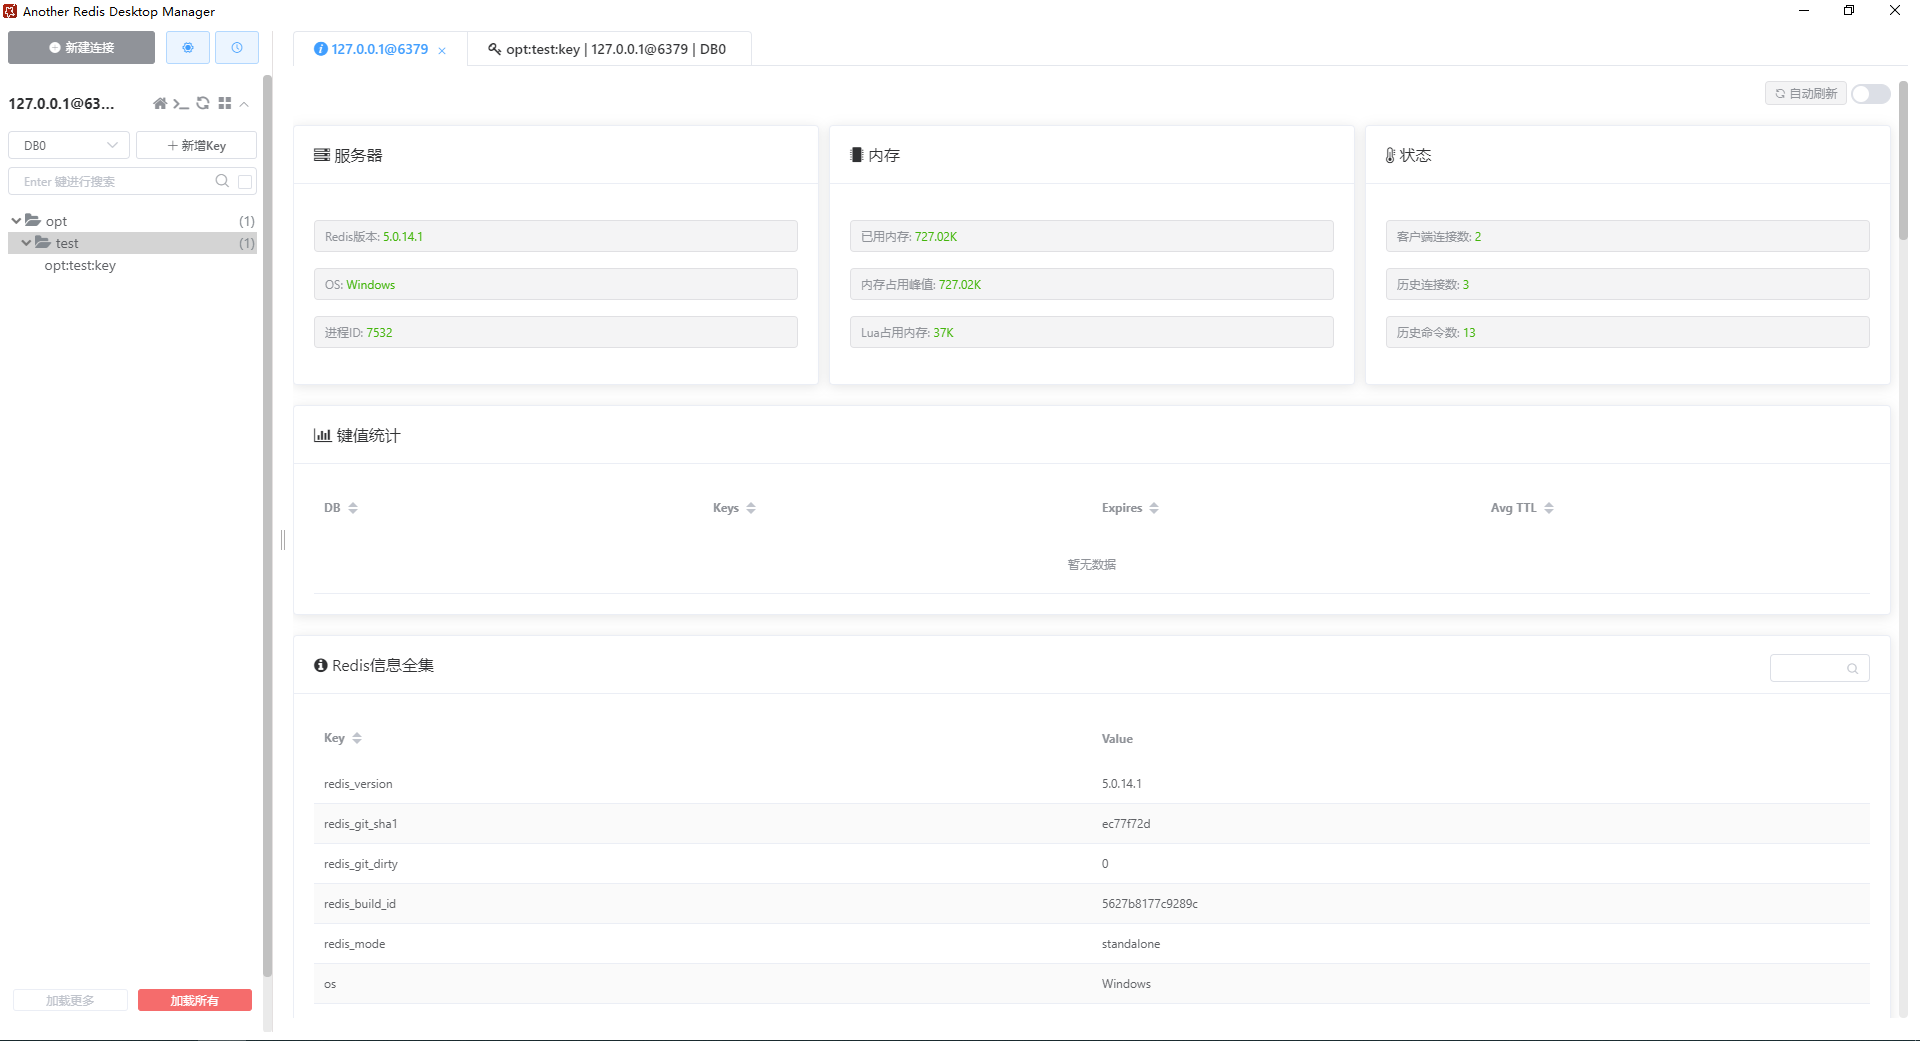Click the 127.0.0.1@63... connection name
This screenshot has height=1041, width=1920.
pyautogui.click(x=62, y=104)
